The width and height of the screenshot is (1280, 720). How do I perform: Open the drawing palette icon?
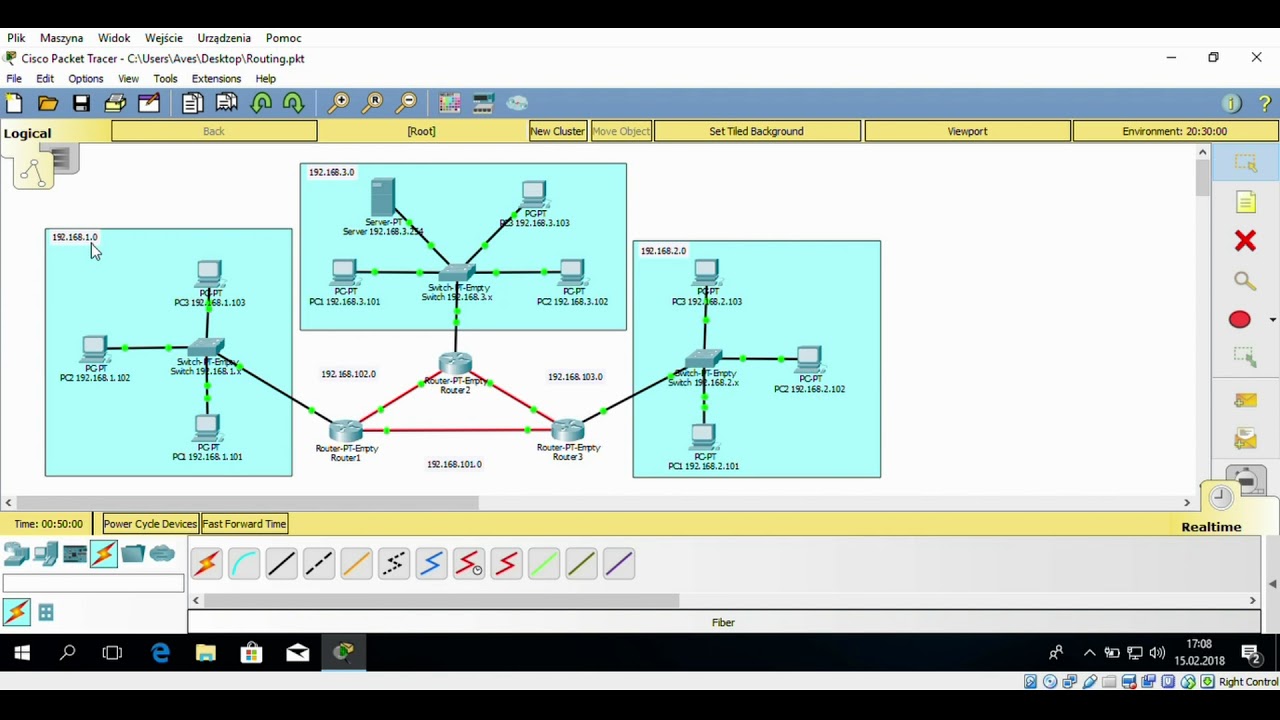click(x=449, y=103)
